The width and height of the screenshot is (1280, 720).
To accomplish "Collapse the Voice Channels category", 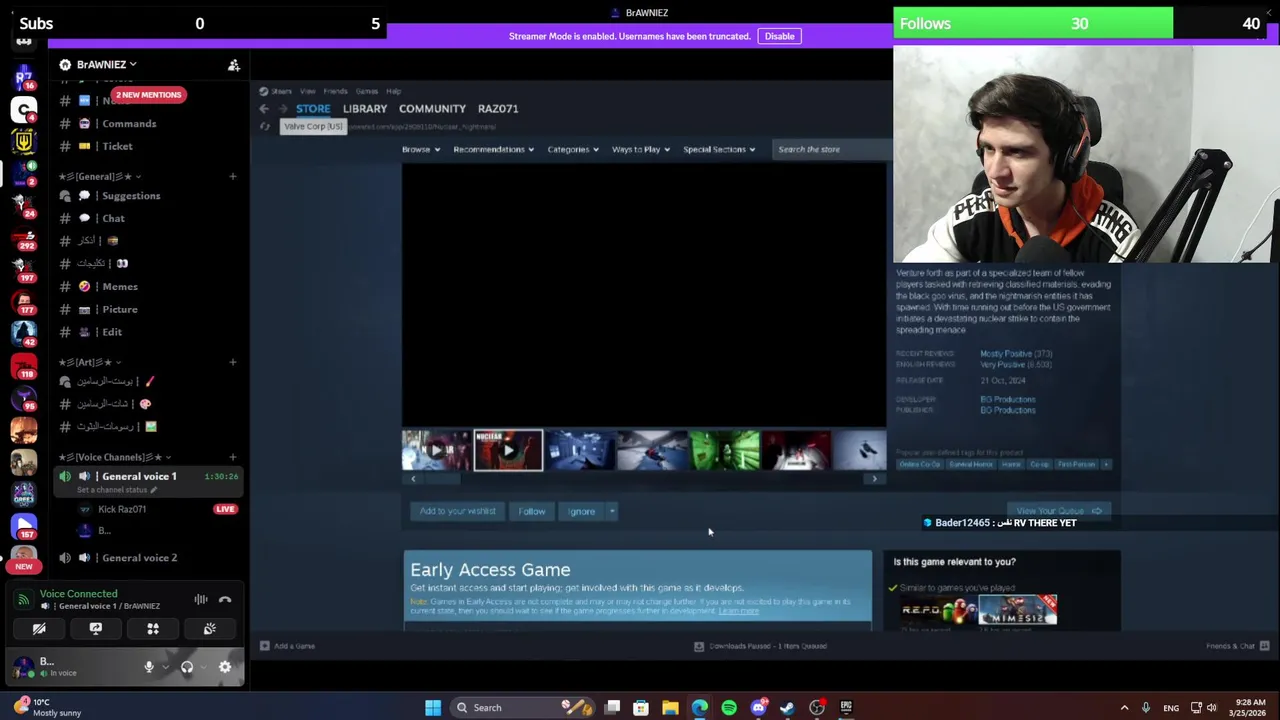I will [x=114, y=457].
